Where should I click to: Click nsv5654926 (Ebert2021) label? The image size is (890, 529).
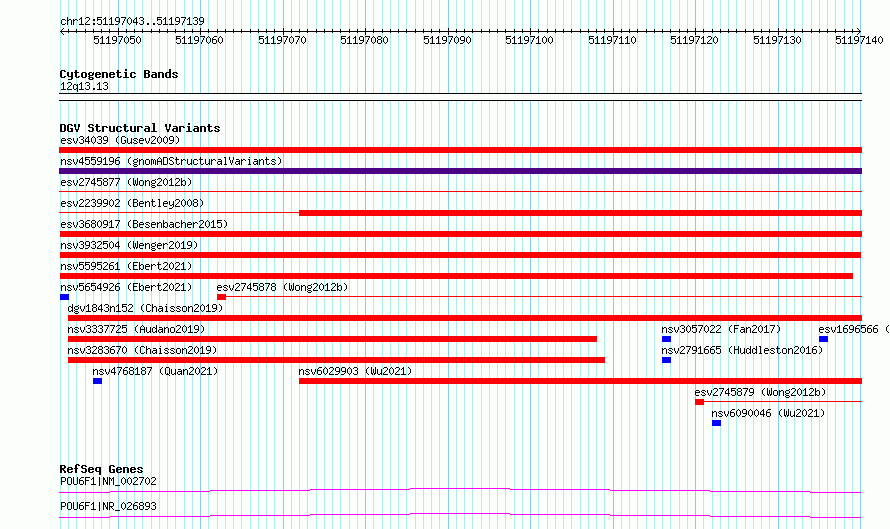[x=126, y=287]
